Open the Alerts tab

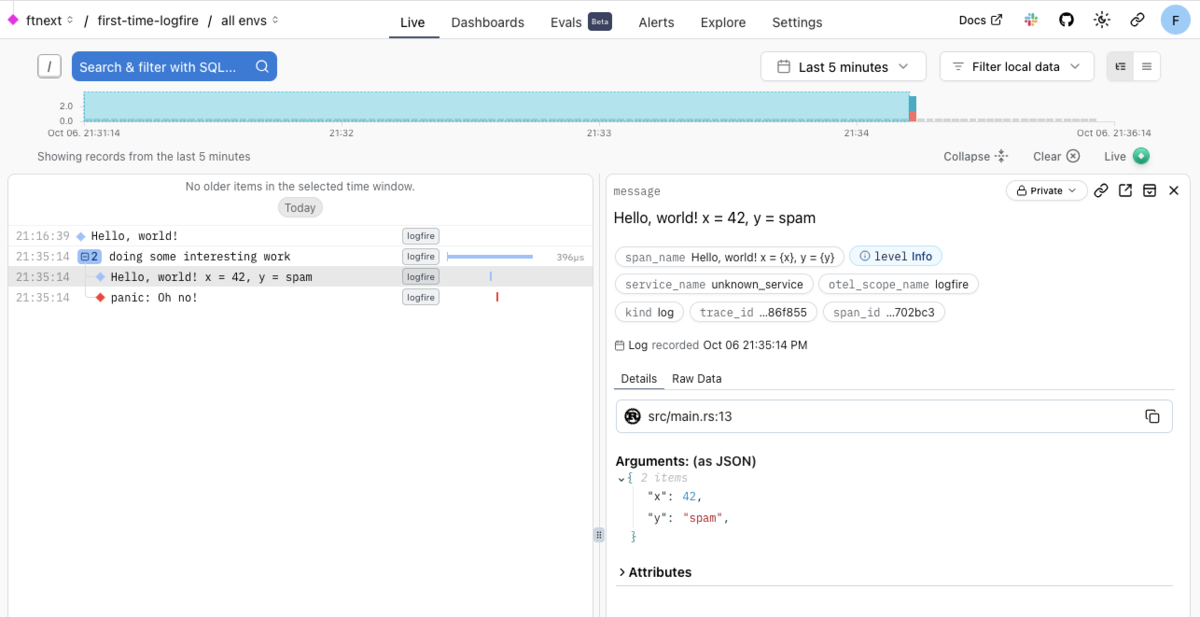tap(656, 22)
